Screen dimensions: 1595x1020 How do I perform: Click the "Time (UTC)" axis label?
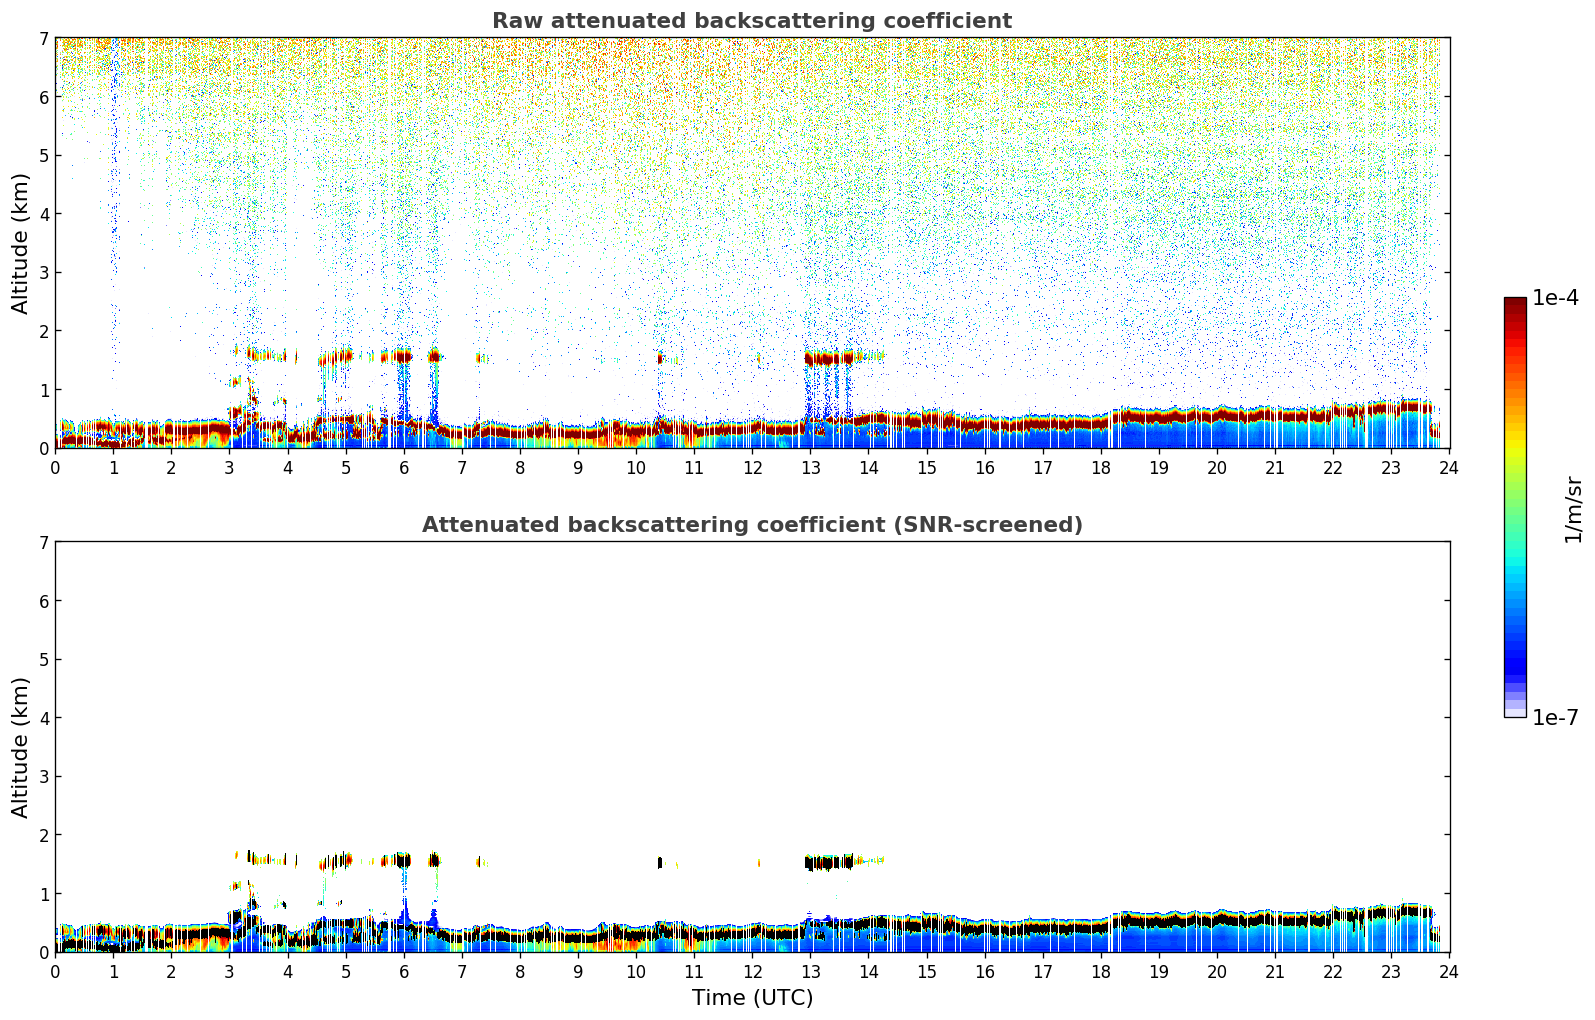point(752,998)
